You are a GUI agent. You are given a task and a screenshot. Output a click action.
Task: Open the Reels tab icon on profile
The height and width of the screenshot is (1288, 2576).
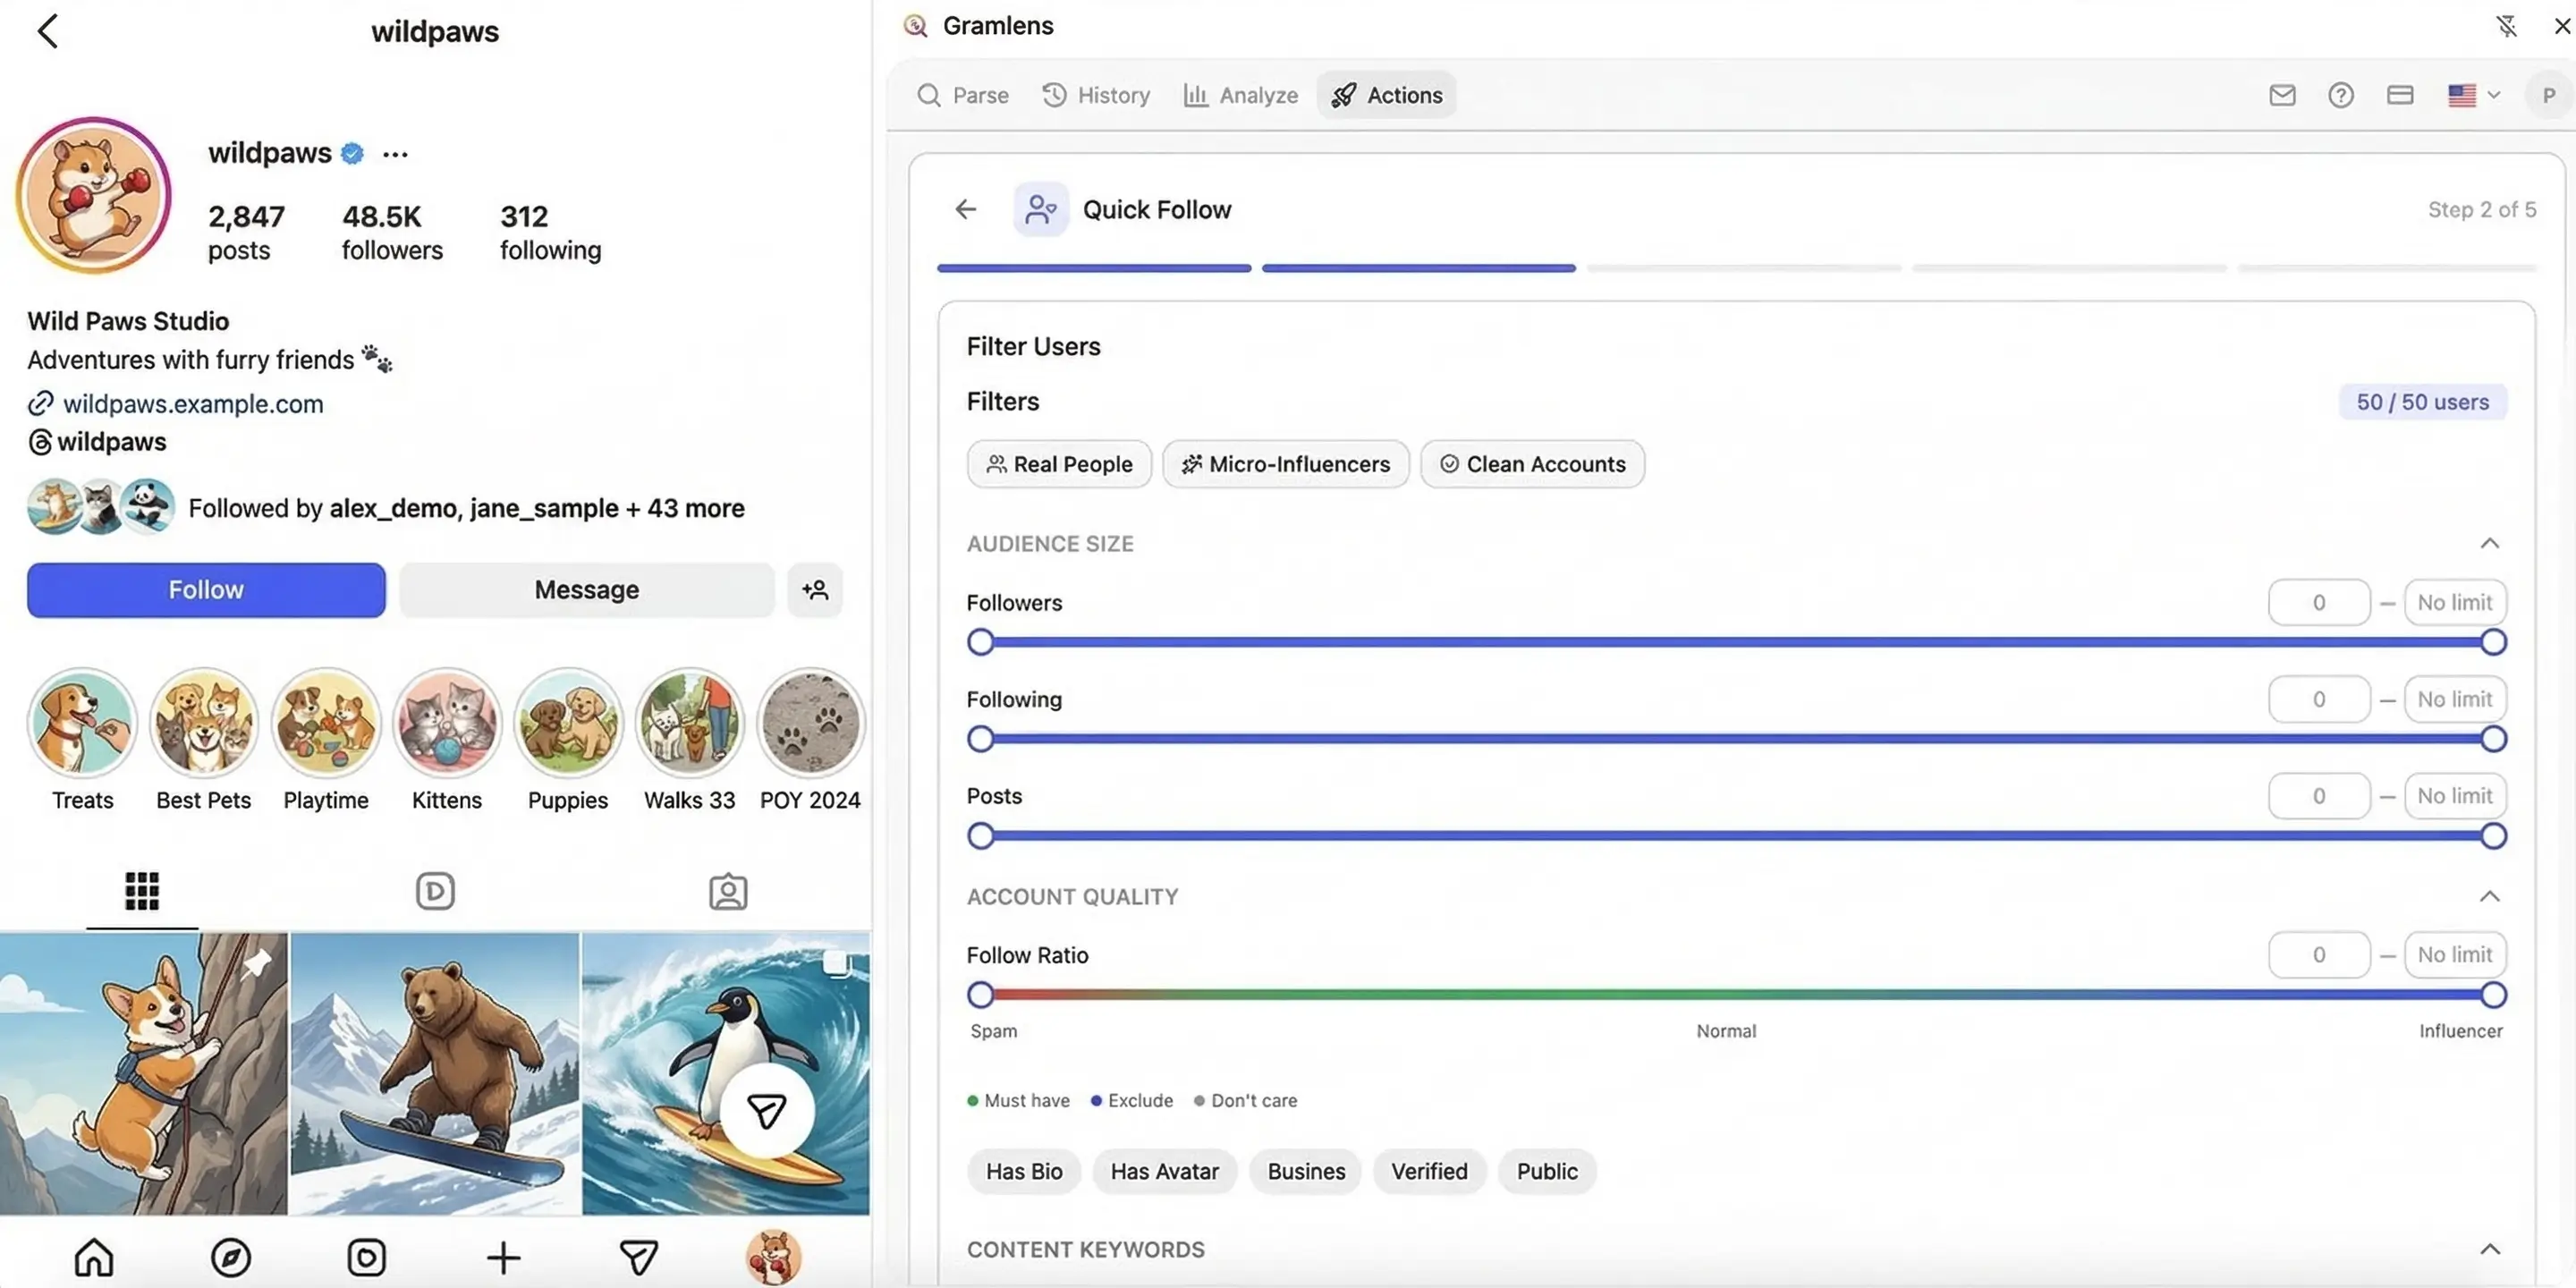(x=435, y=891)
